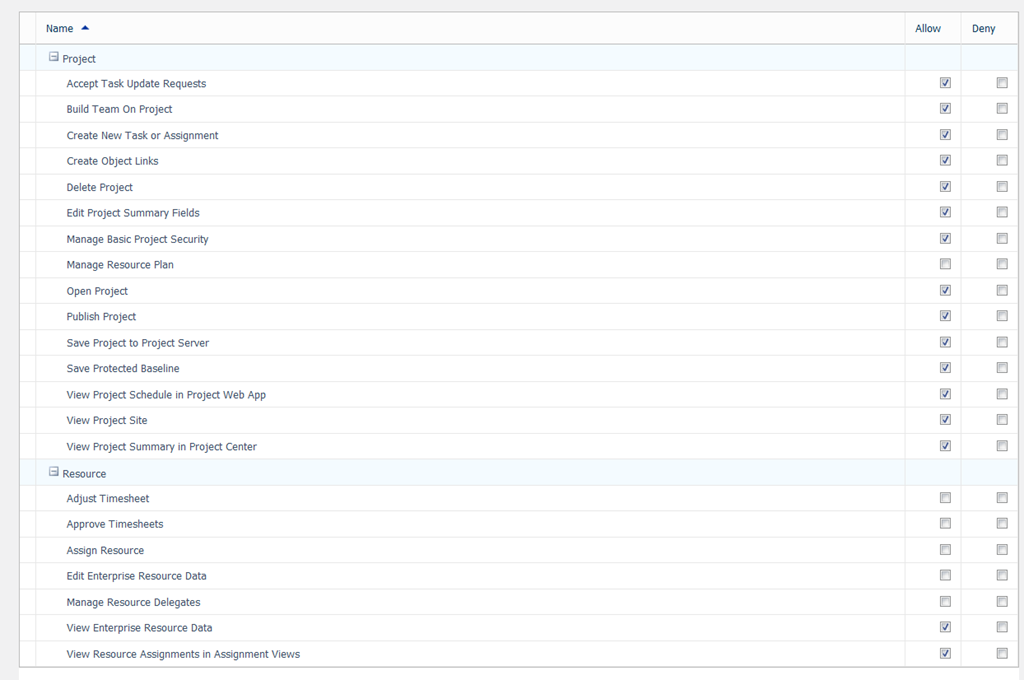Uncheck Allow for Accept Task Update Requests
The height and width of the screenshot is (680, 1024).
(945, 83)
